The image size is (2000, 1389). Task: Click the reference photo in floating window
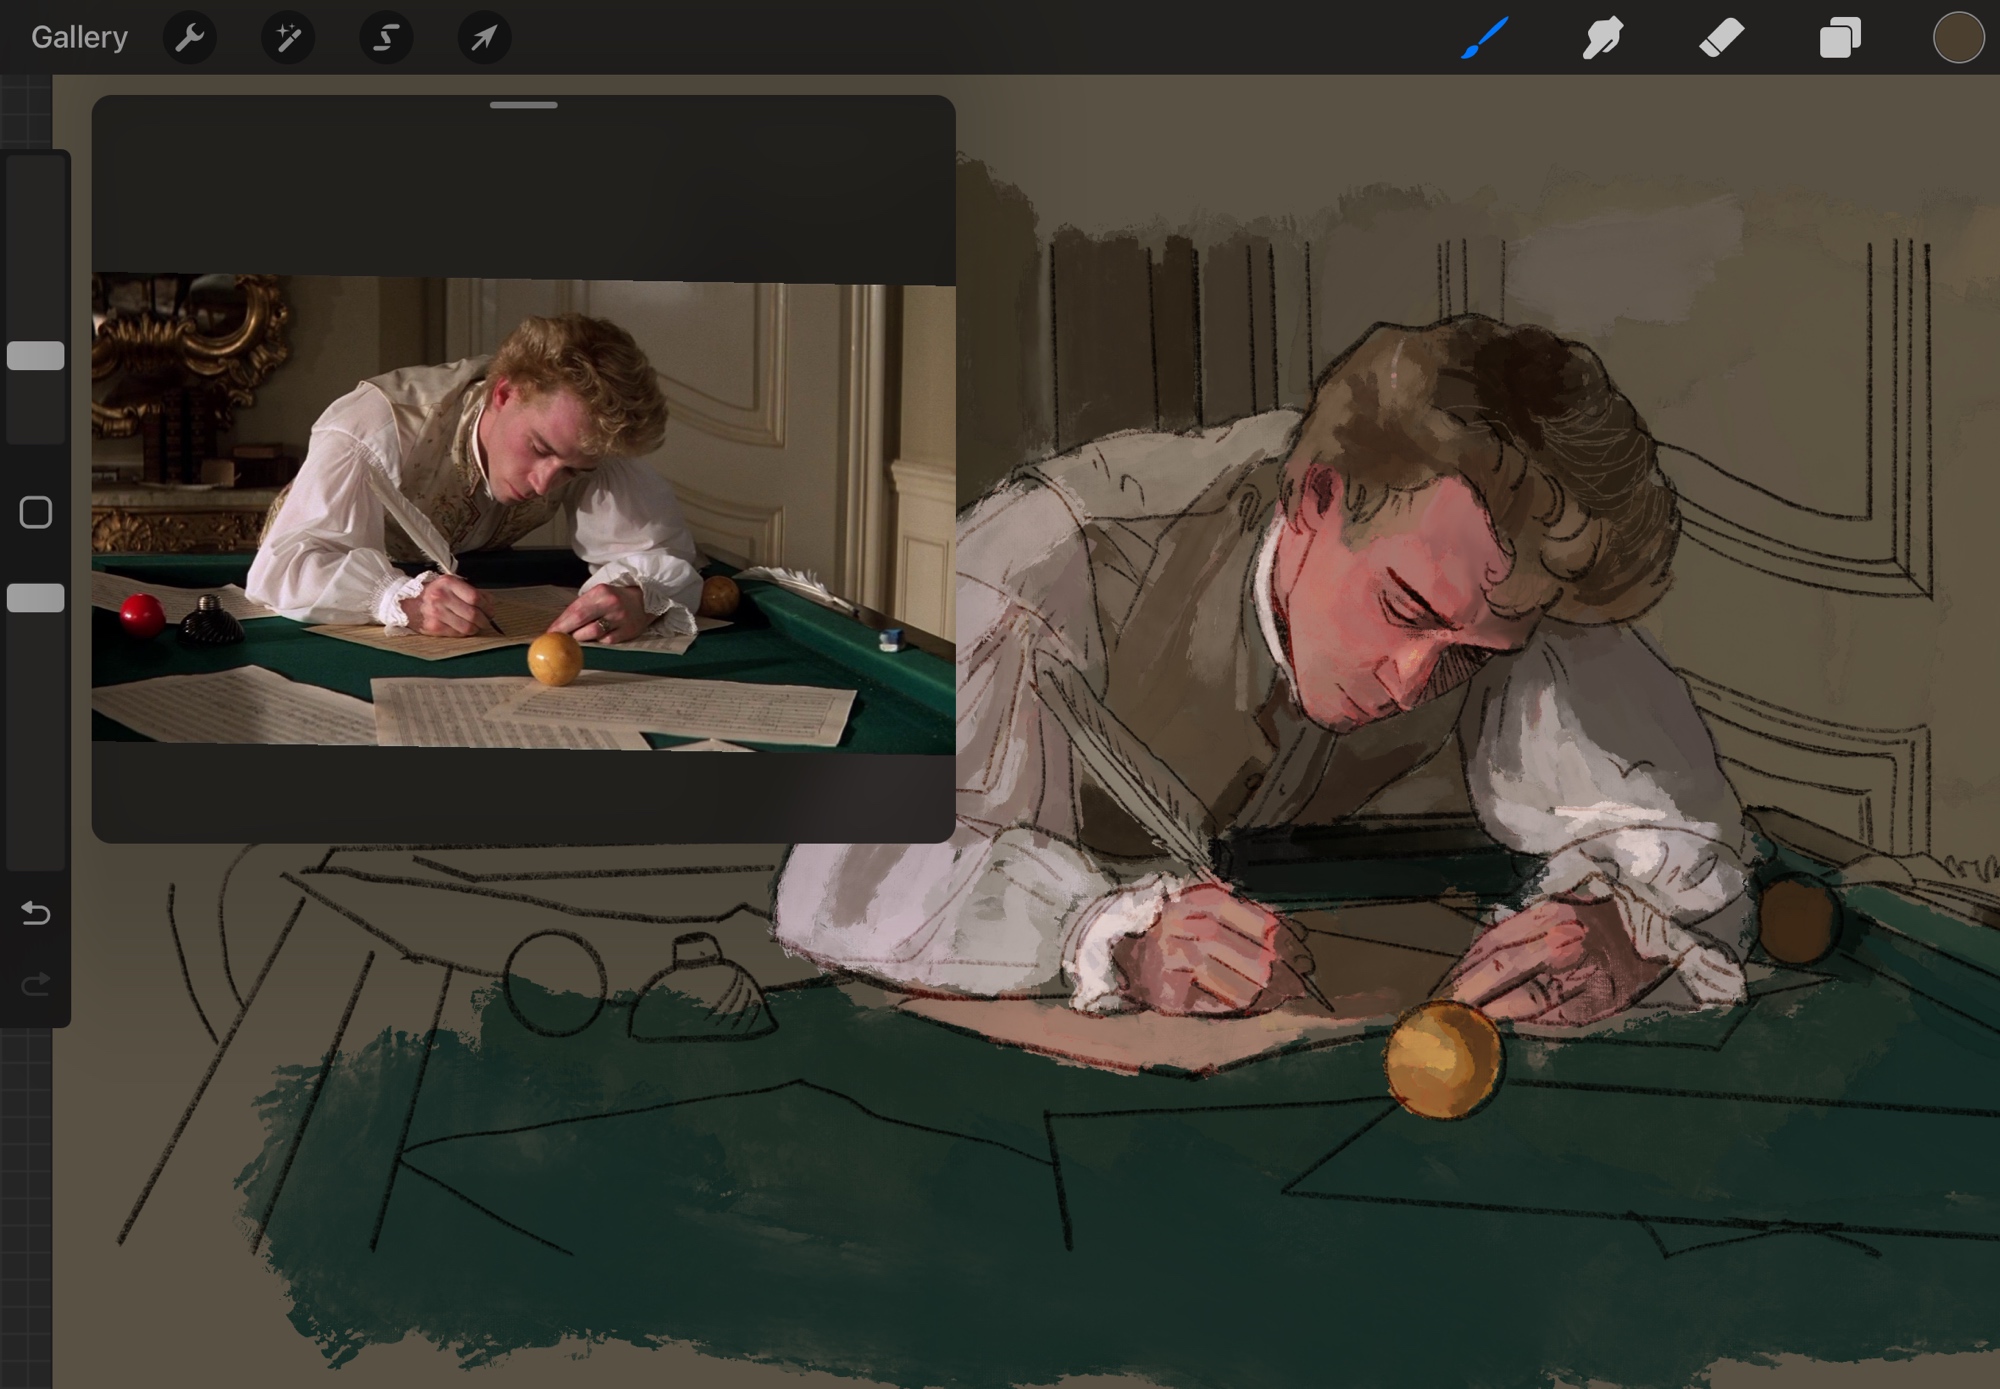523,510
